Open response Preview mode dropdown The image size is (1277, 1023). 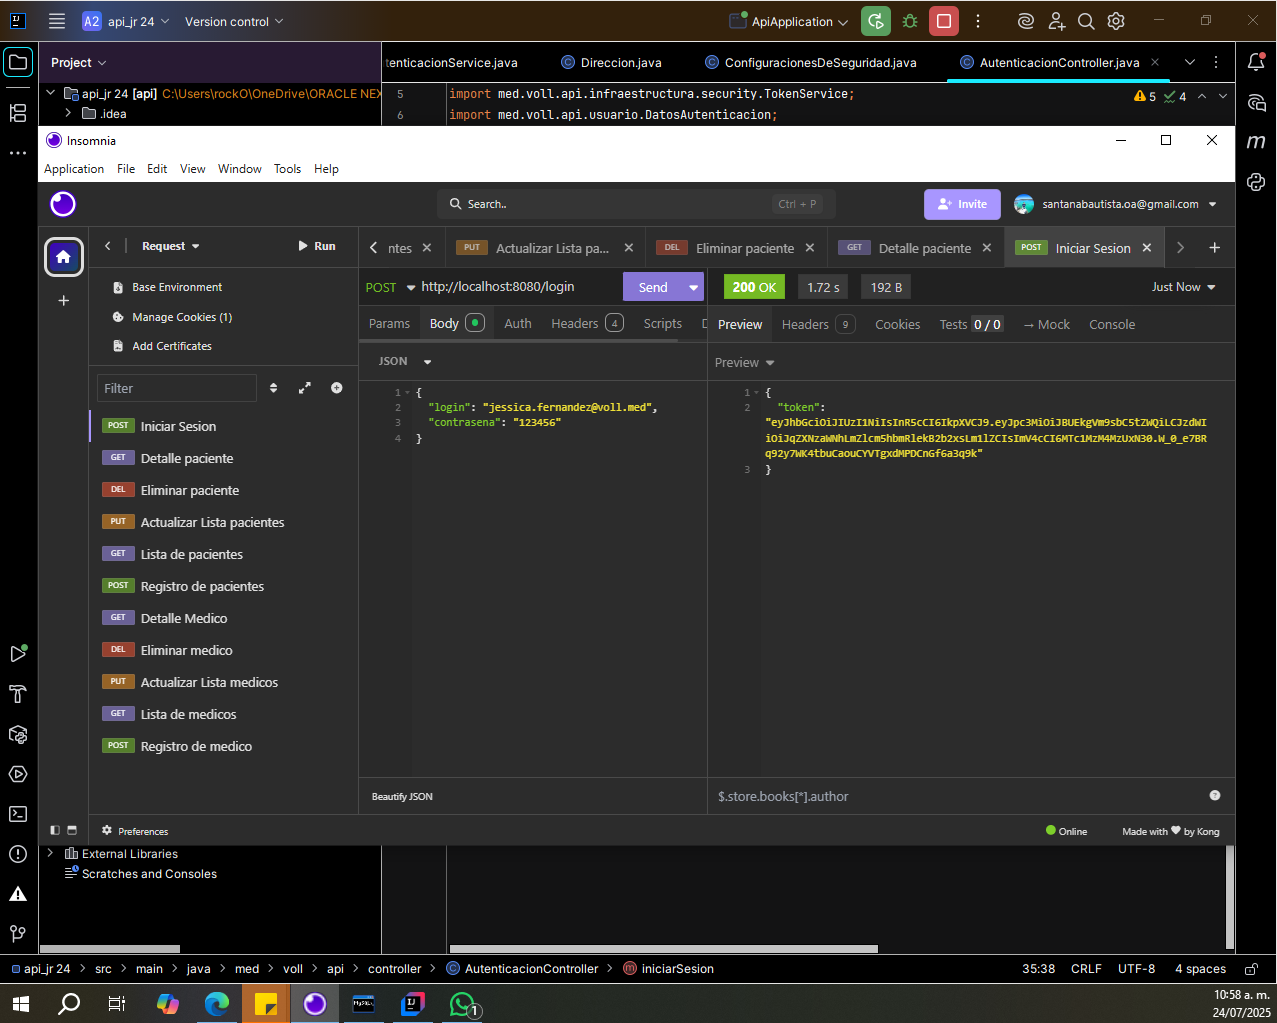tap(745, 362)
